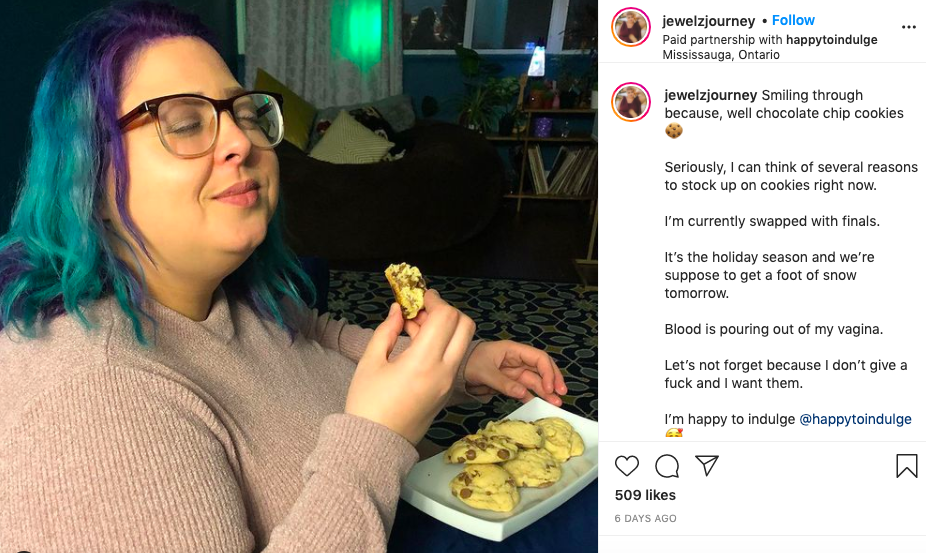Screen dimensions: 926x553
Task: View the 509 likes list
Action: coord(645,495)
